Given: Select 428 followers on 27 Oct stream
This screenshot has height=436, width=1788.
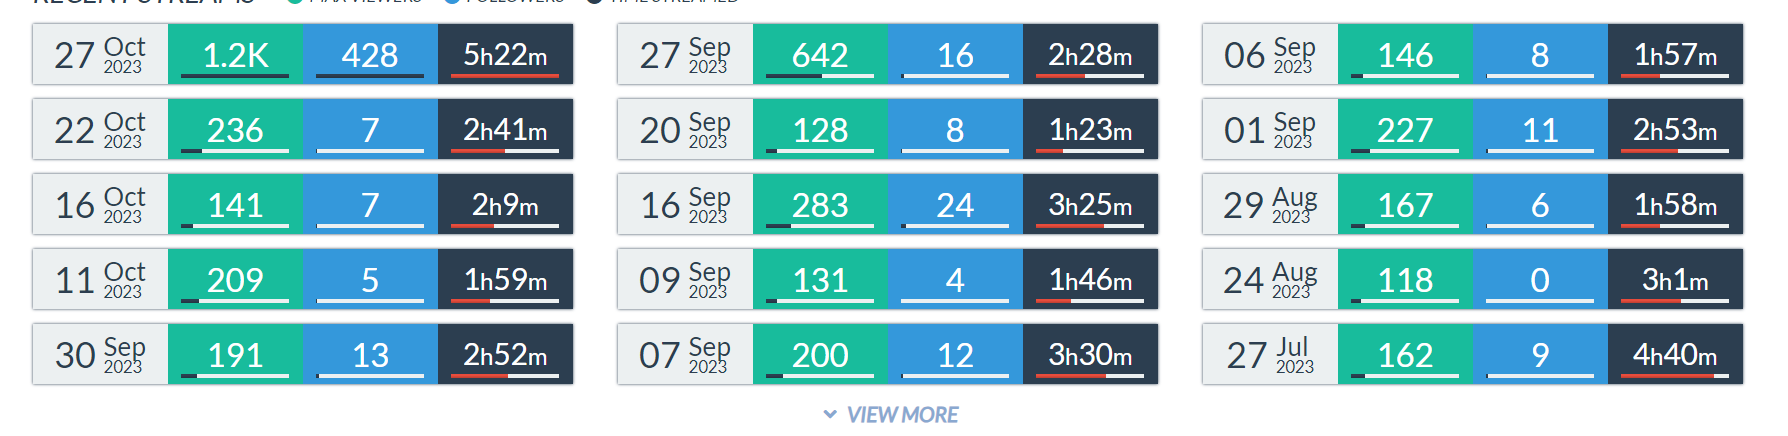Looking at the screenshot, I should click(370, 55).
